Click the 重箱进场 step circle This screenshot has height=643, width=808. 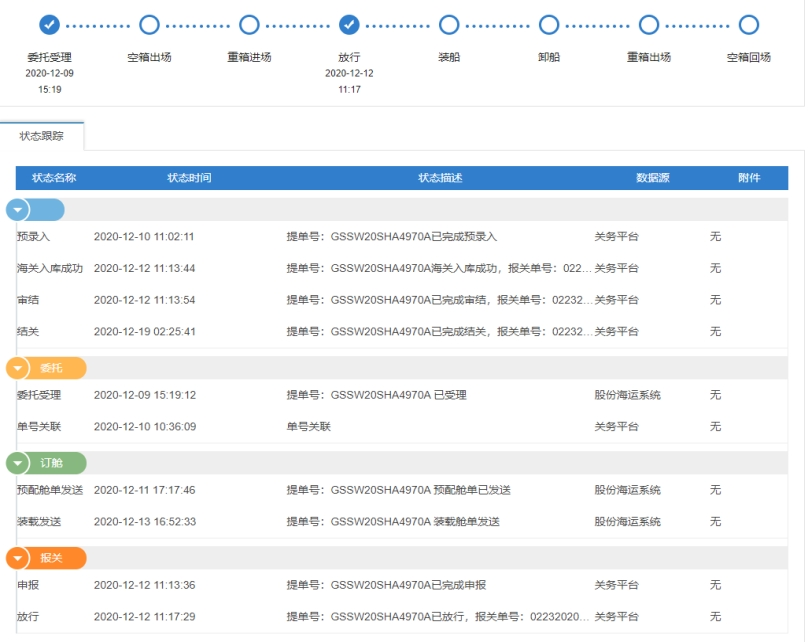click(x=249, y=25)
